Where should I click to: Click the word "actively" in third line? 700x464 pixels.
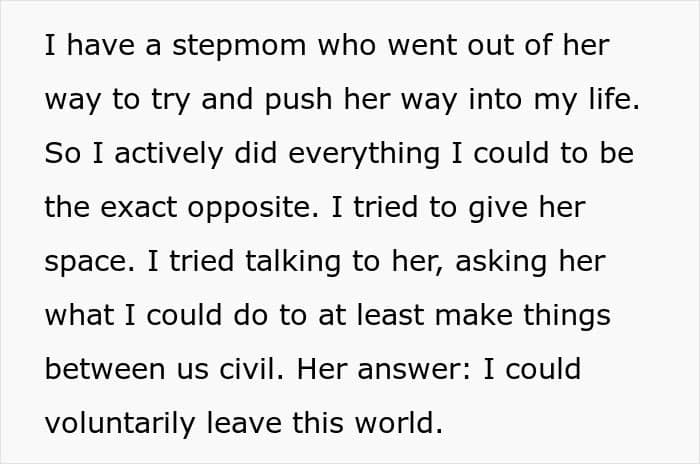168,154
